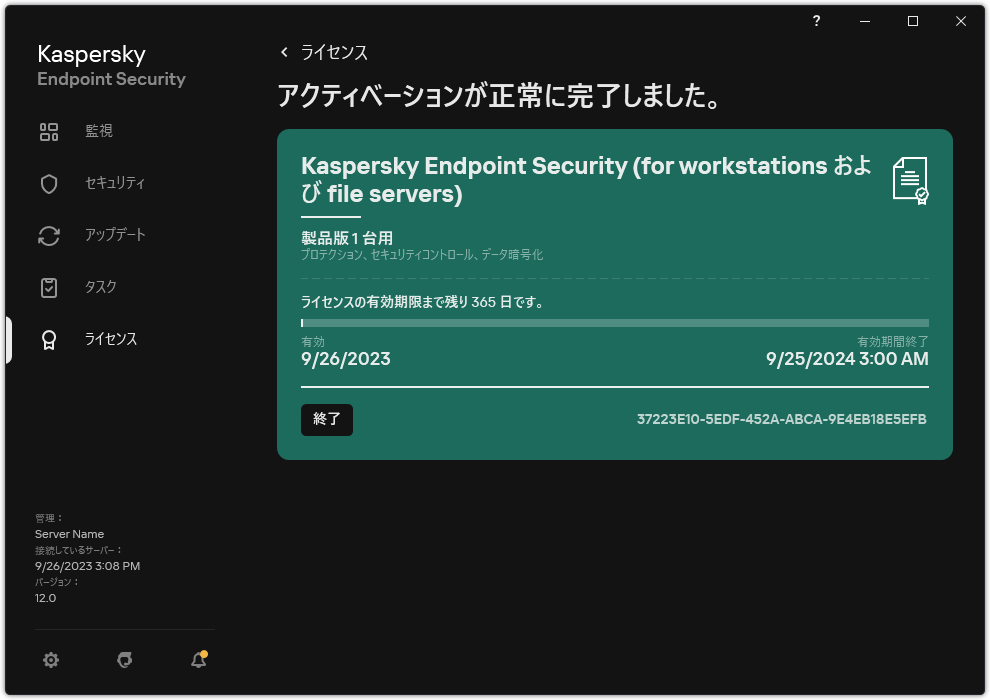Click the Server Name management info
The image size is (990, 700).
(x=71, y=533)
